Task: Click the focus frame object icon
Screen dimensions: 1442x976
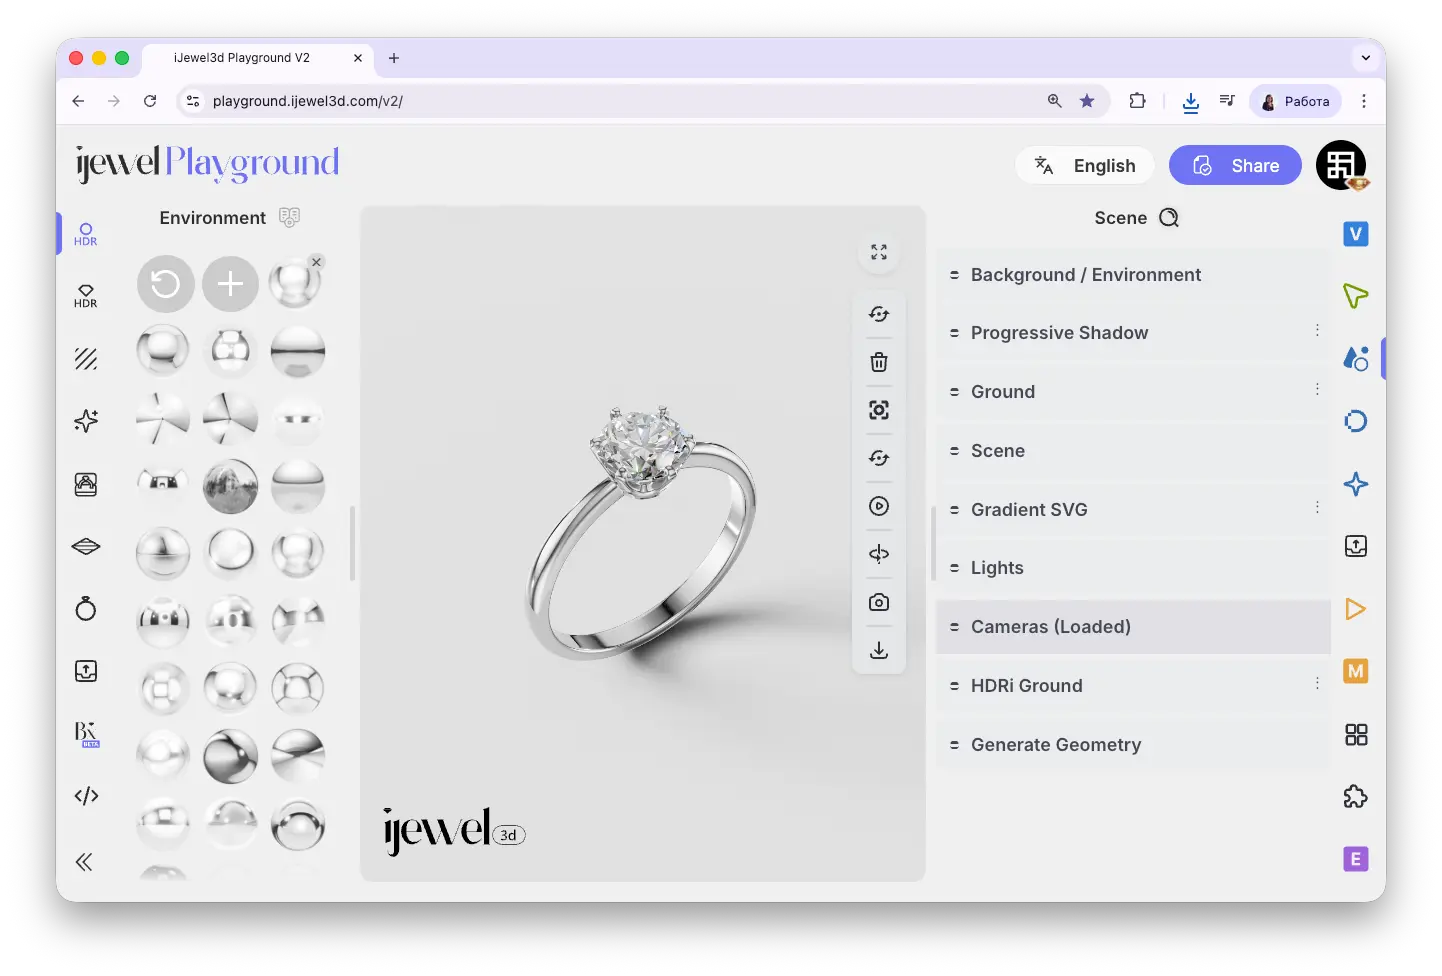Action: tap(879, 410)
